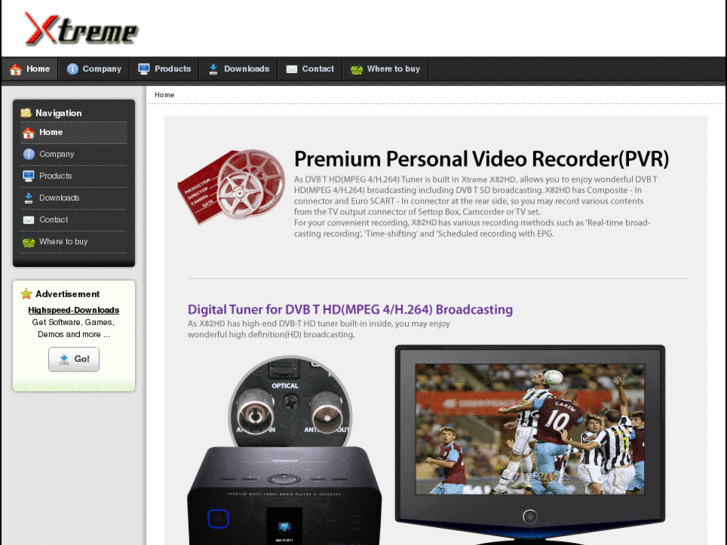This screenshot has width=727, height=545.
Task: Click the download arrow icon in the top bar
Action: pos(213,69)
